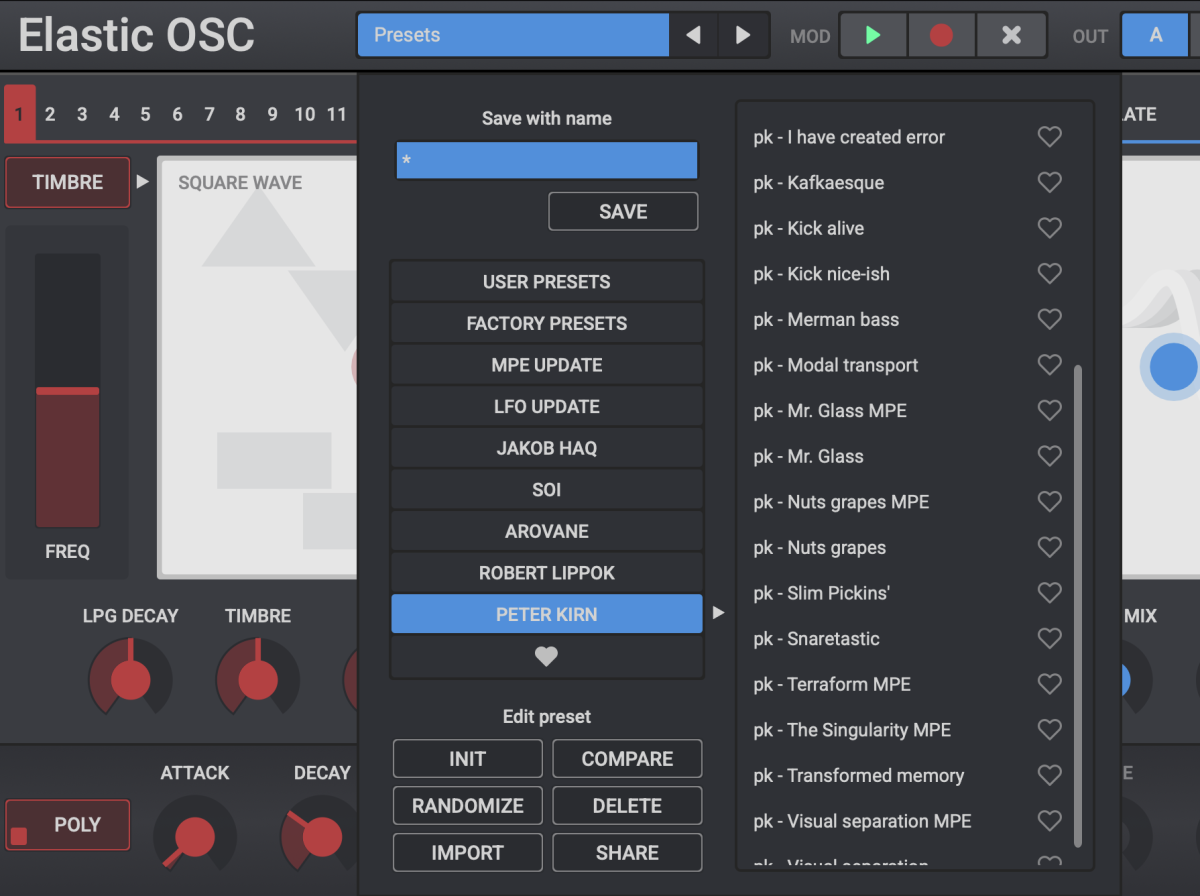1200x896 pixels.
Task: Open the Presets dropdown bar
Action: [513, 35]
